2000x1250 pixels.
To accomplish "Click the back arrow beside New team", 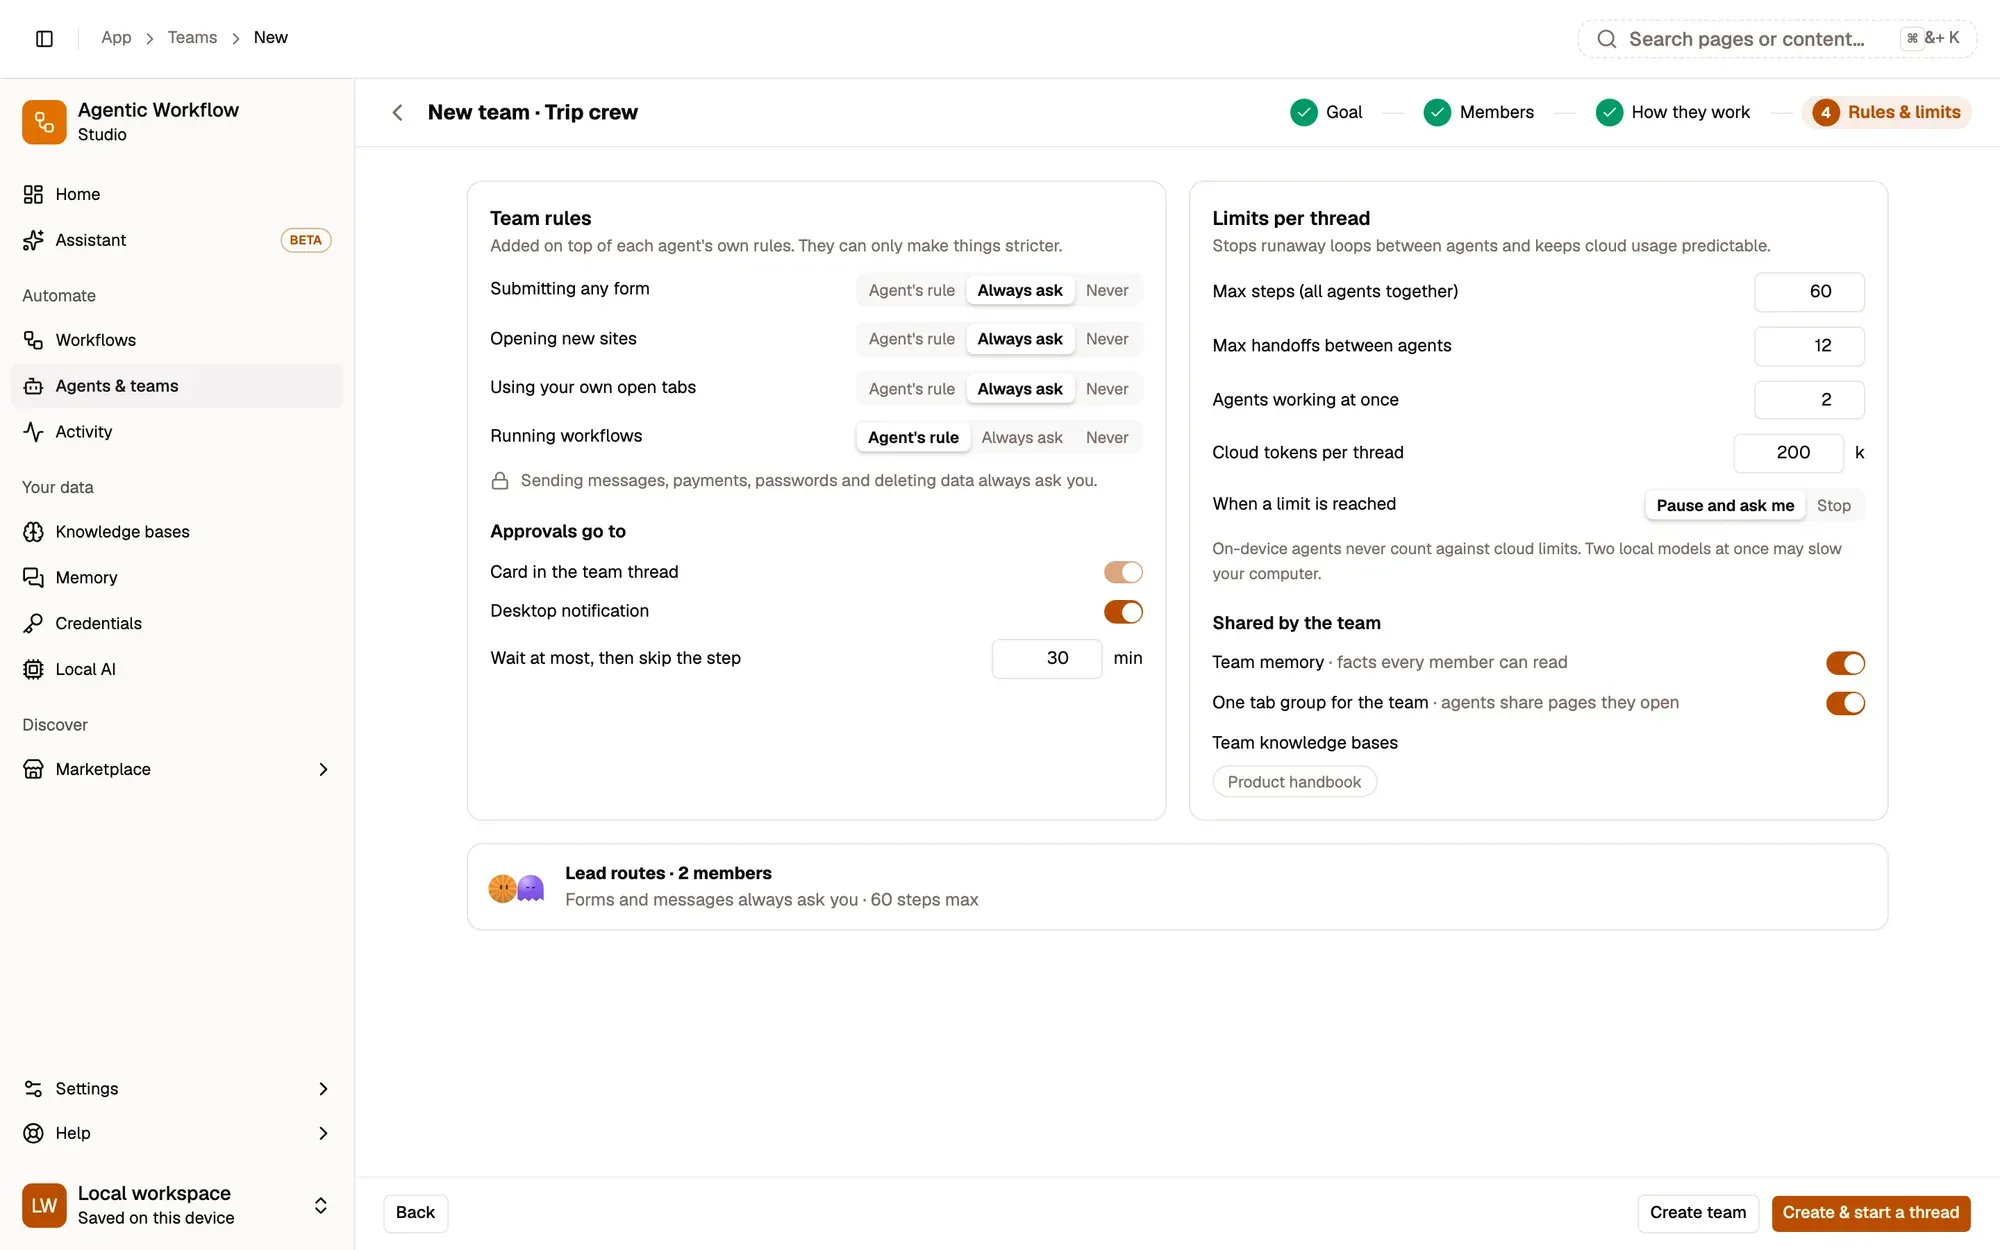I will point(398,112).
